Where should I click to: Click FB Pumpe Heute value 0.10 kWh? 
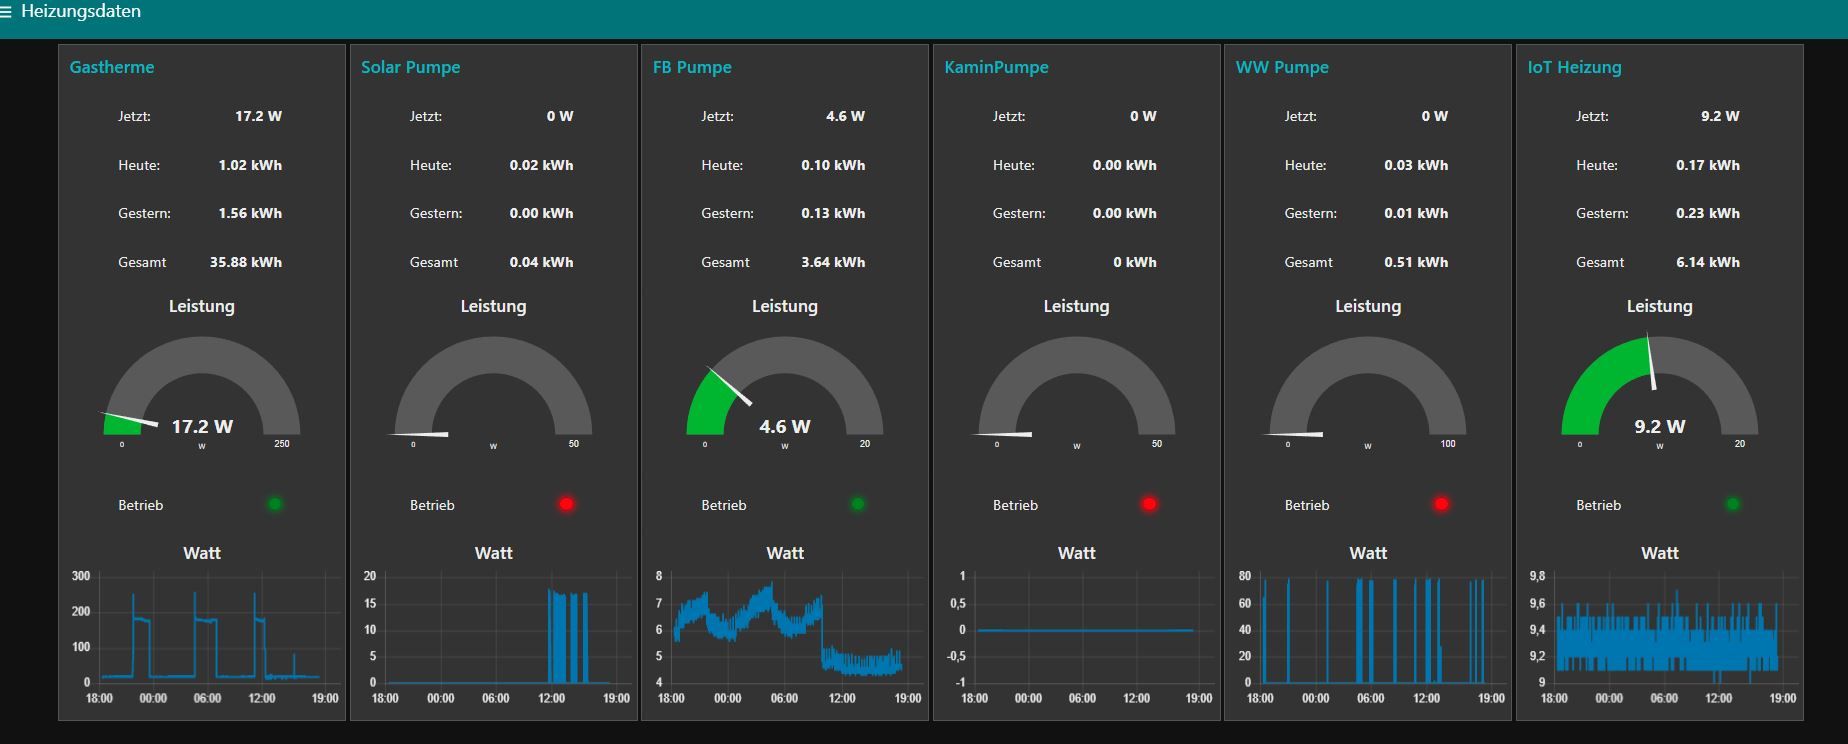click(x=833, y=165)
